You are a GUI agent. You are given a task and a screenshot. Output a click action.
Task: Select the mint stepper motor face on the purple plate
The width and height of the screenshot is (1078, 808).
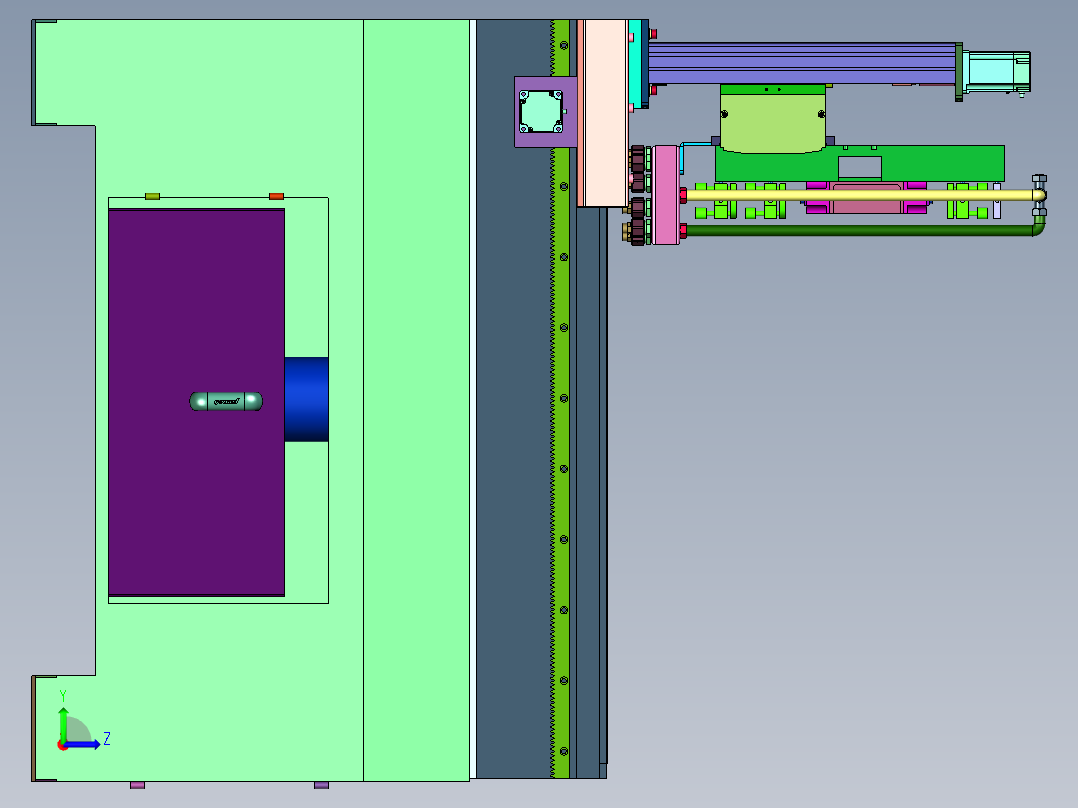point(541,111)
